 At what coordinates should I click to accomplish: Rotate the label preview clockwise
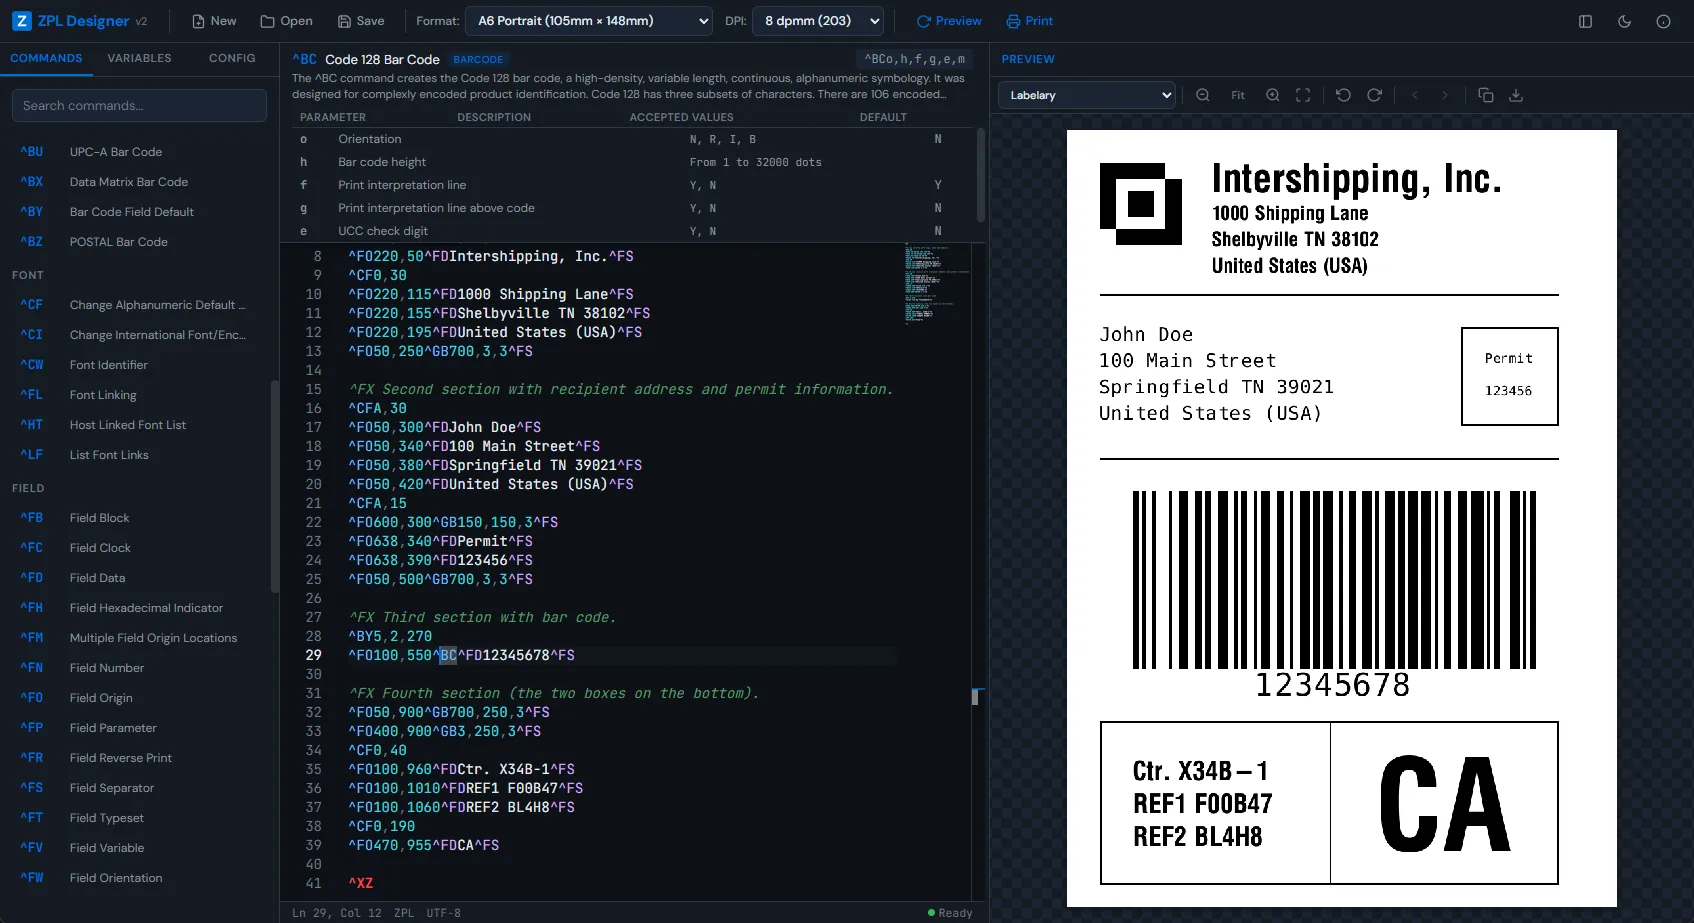point(1374,95)
